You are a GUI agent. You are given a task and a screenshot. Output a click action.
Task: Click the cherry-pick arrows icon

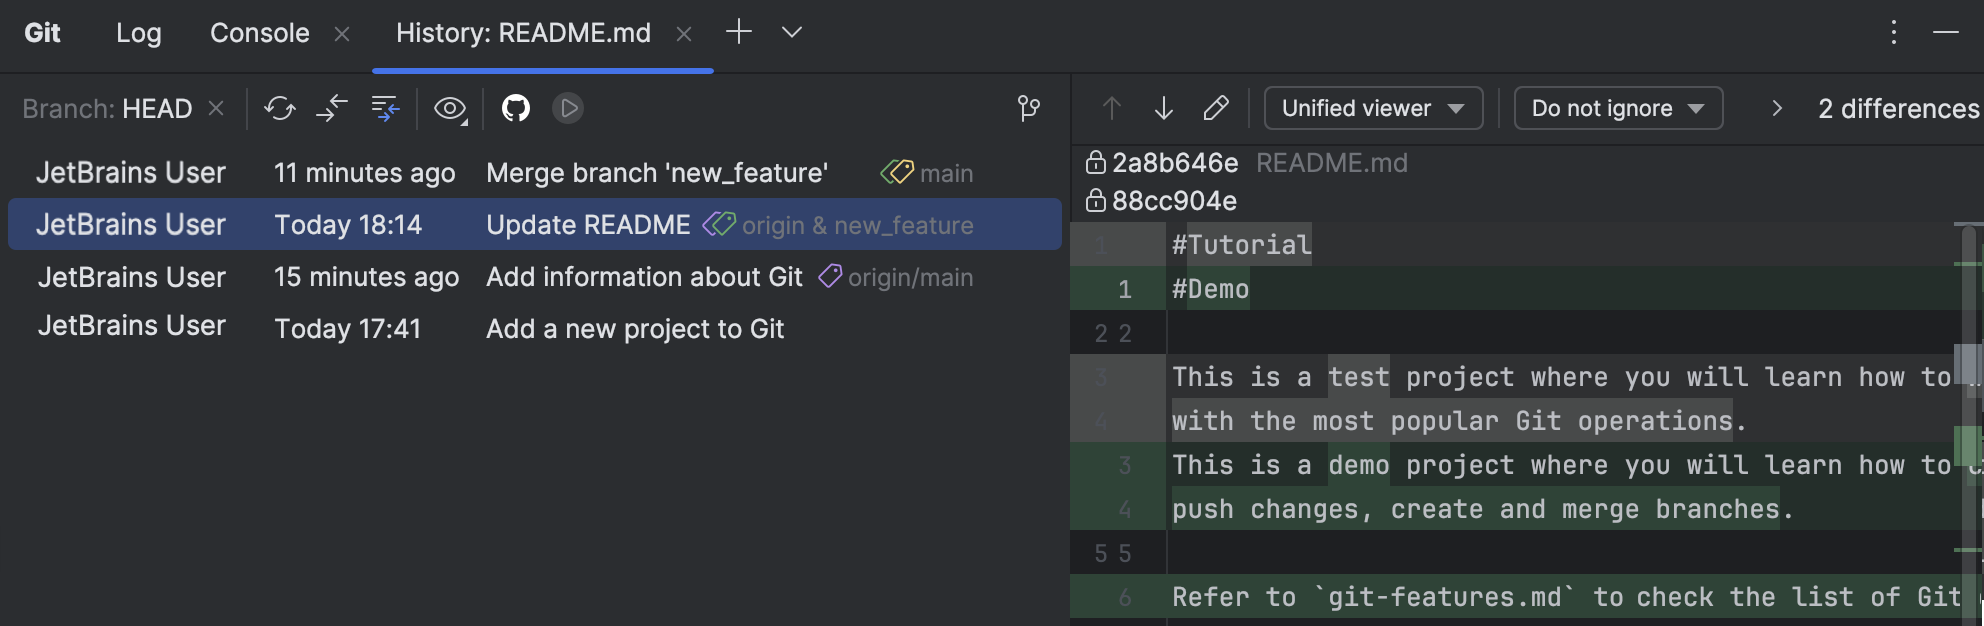[332, 108]
